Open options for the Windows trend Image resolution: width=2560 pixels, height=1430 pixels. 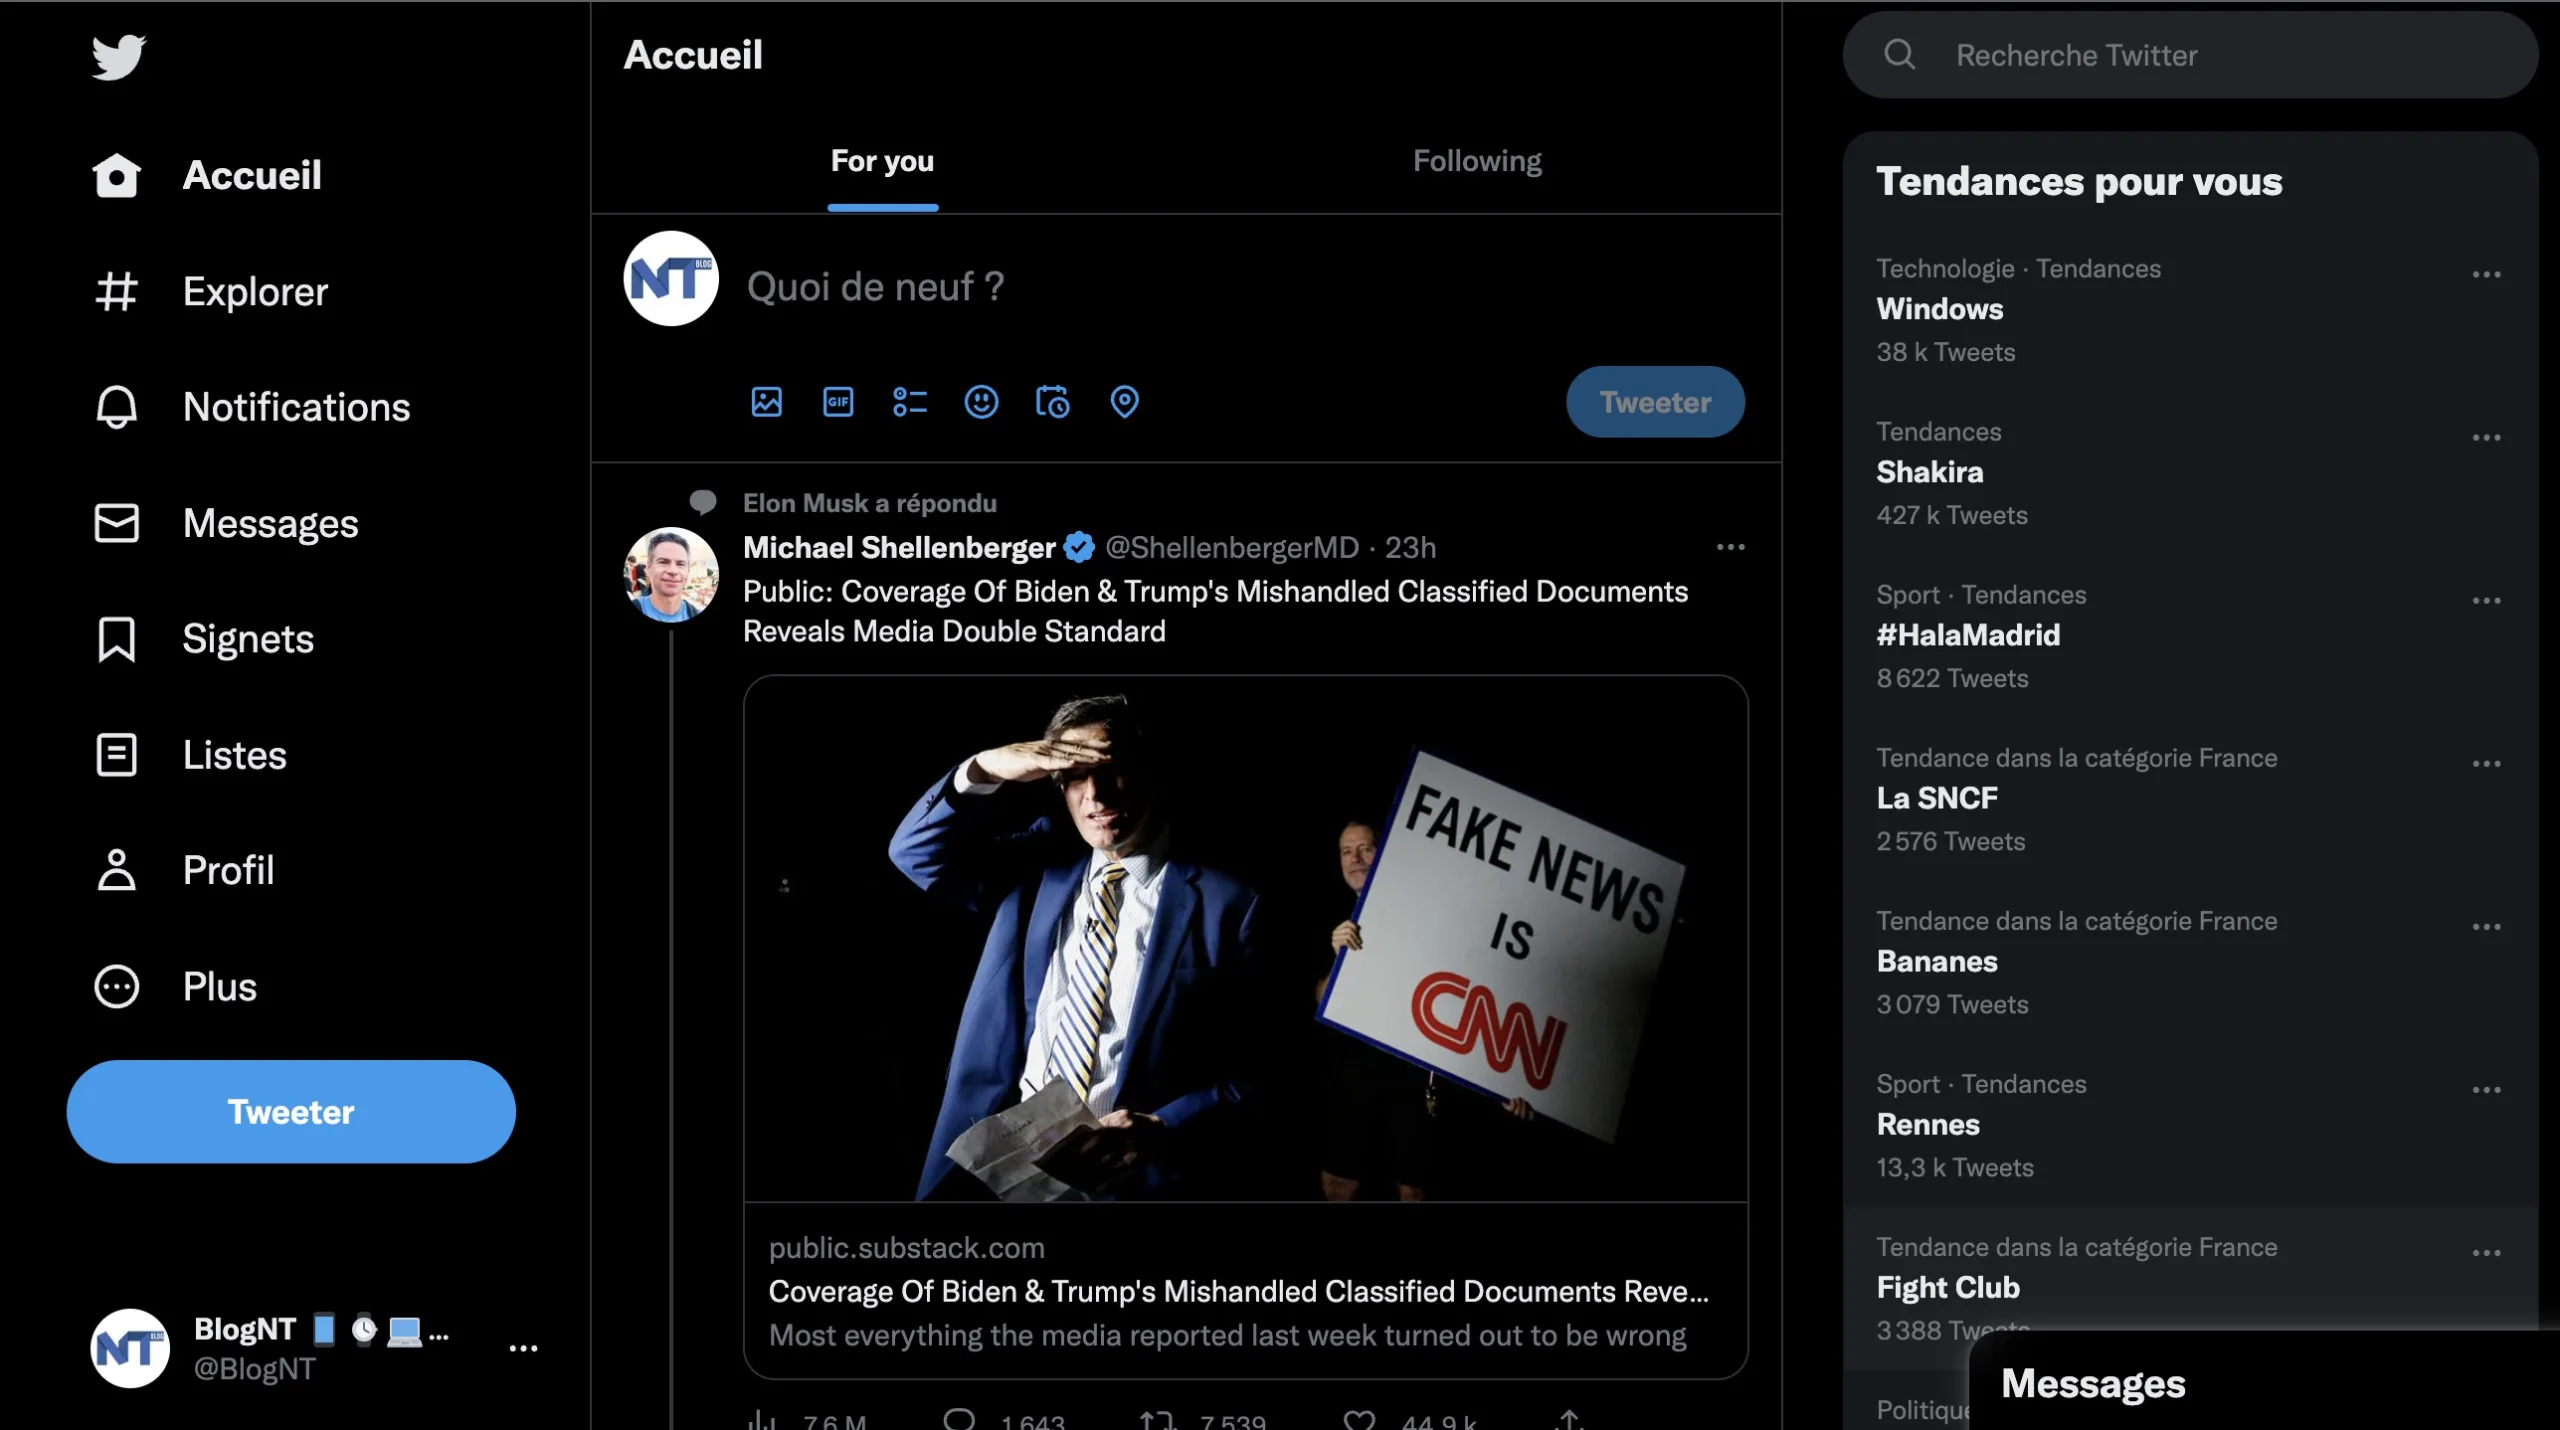point(2486,274)
